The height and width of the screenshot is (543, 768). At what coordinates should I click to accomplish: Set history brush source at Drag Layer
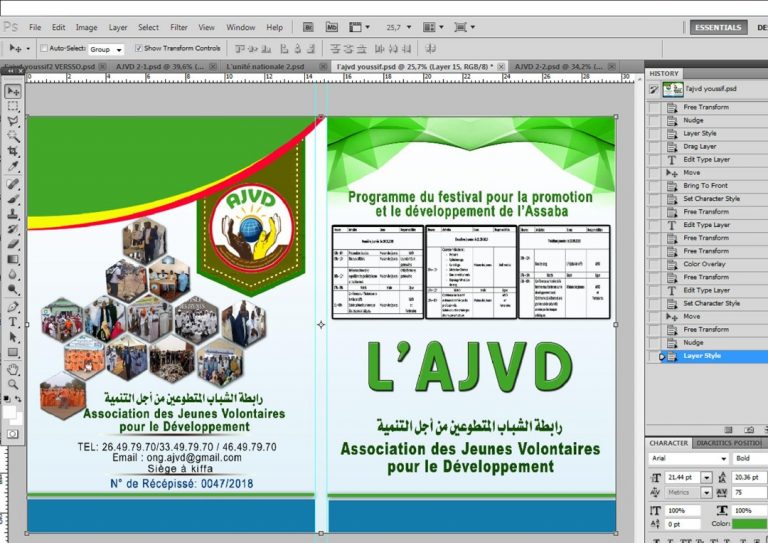click(x=654, y=147)
